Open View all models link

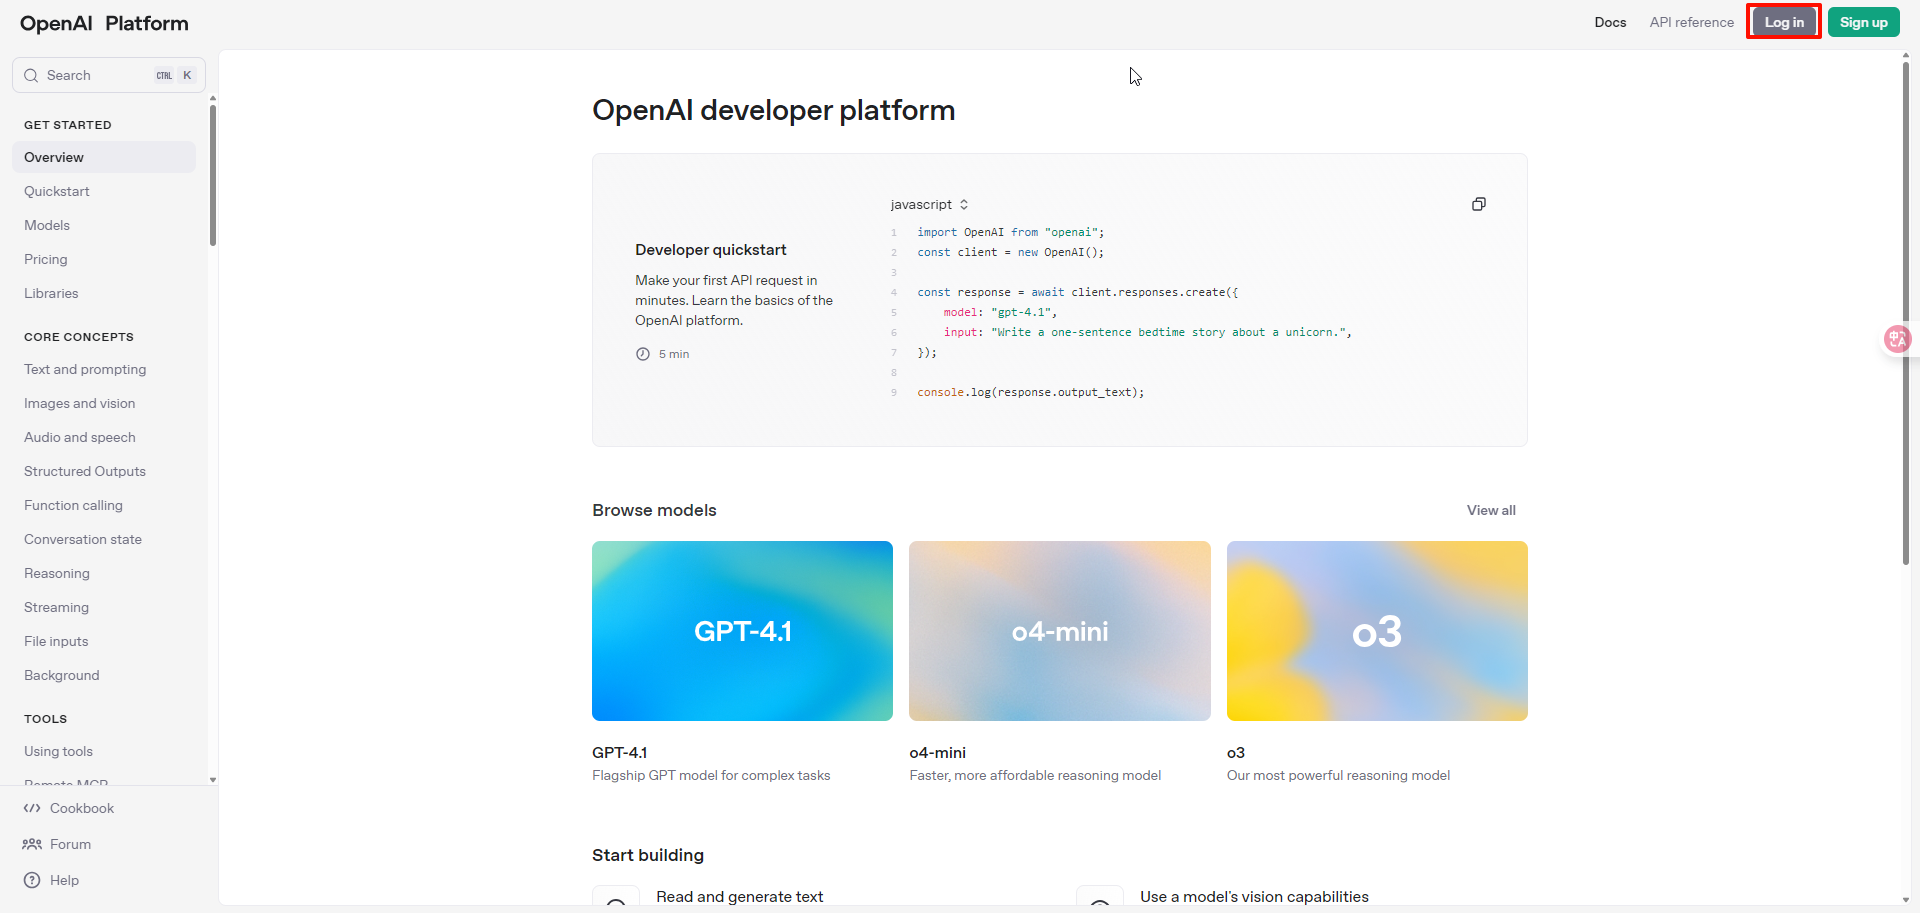point(1490,510)
